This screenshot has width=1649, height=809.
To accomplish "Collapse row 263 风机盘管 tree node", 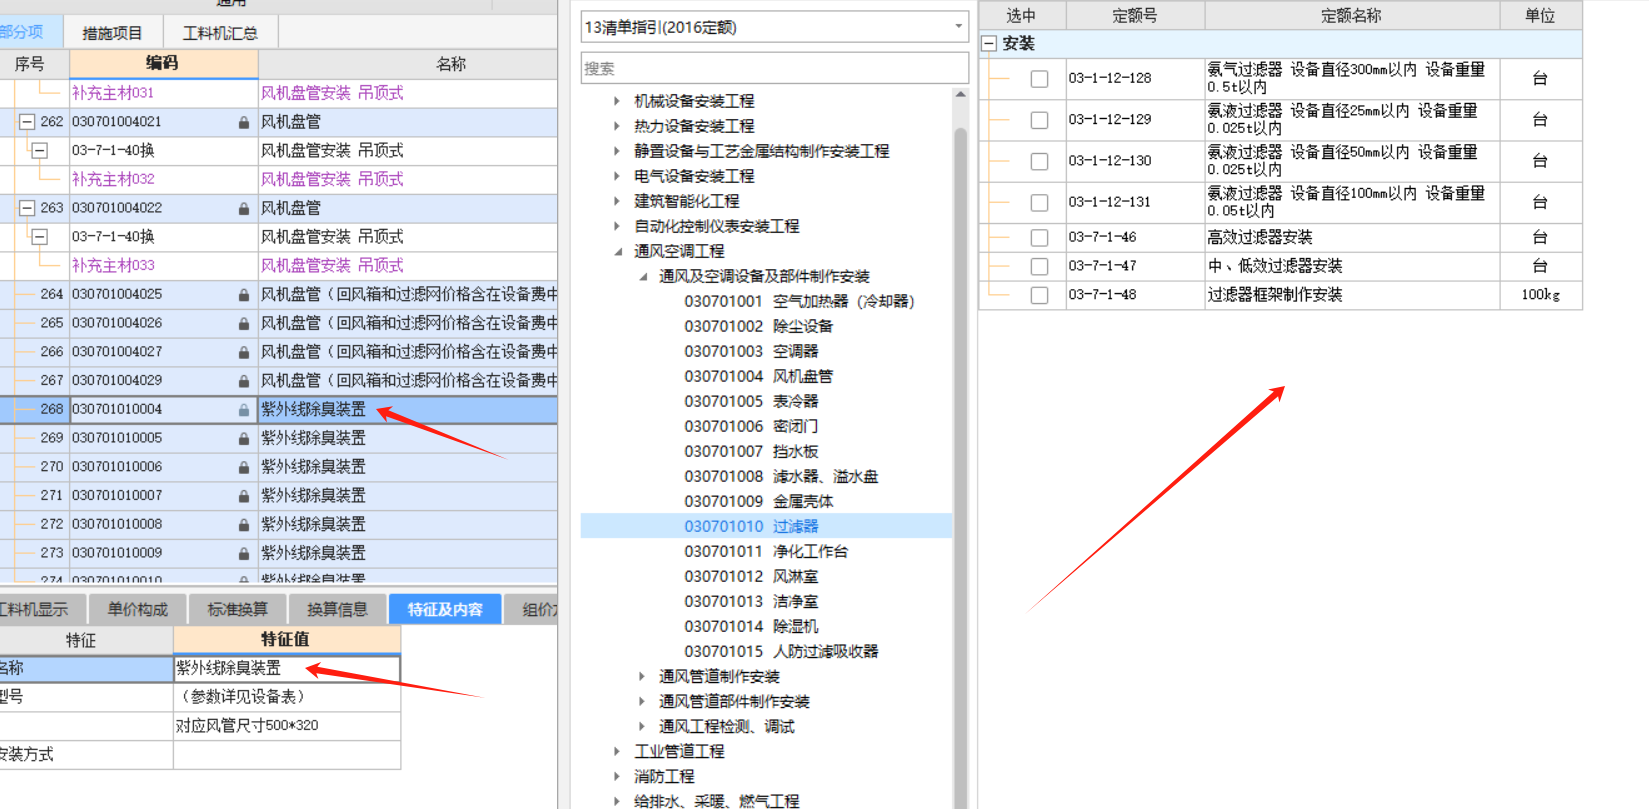I will (x=27, y=208).
